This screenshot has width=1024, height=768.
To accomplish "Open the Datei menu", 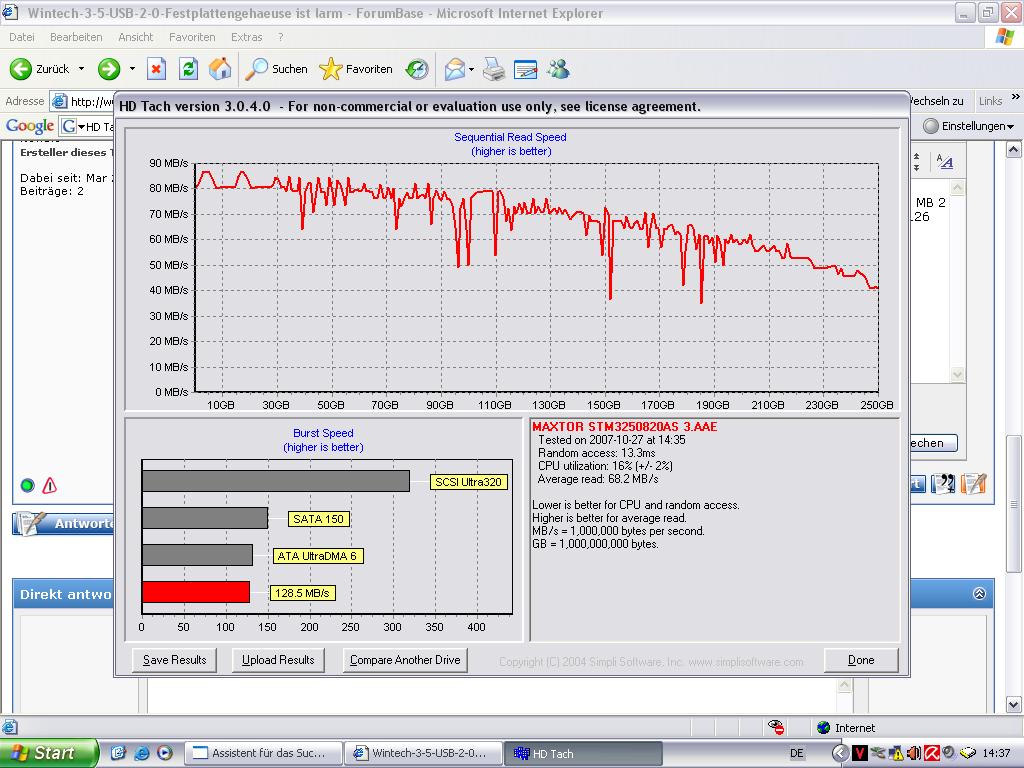I will (x=22, y=37).
